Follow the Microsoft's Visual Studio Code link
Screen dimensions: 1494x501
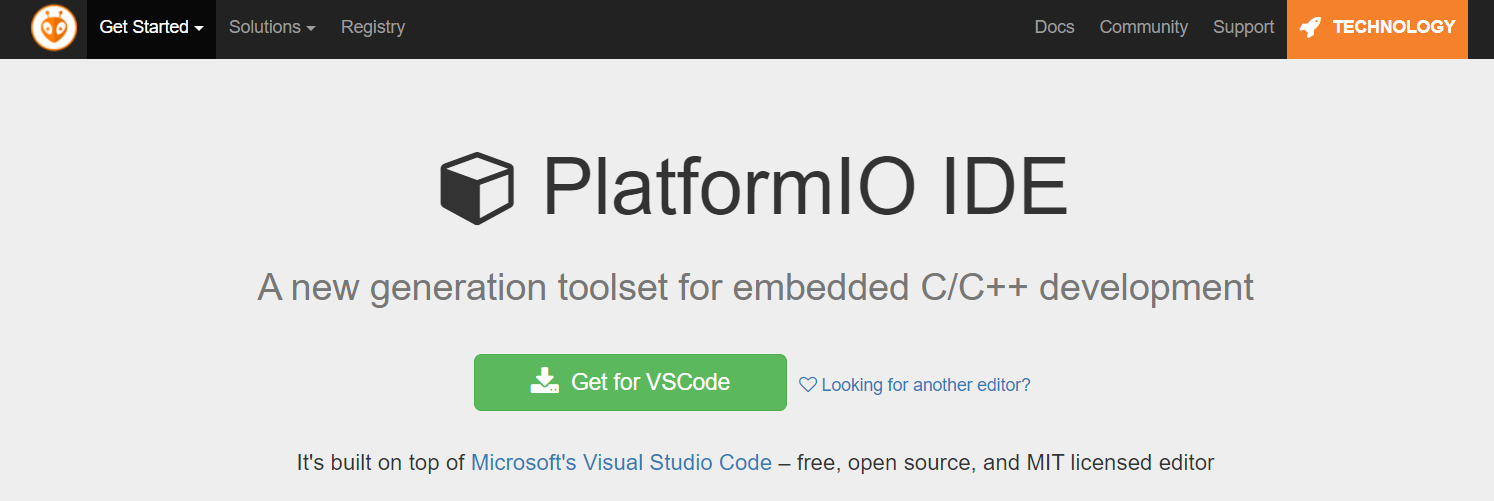click(621, 463)
